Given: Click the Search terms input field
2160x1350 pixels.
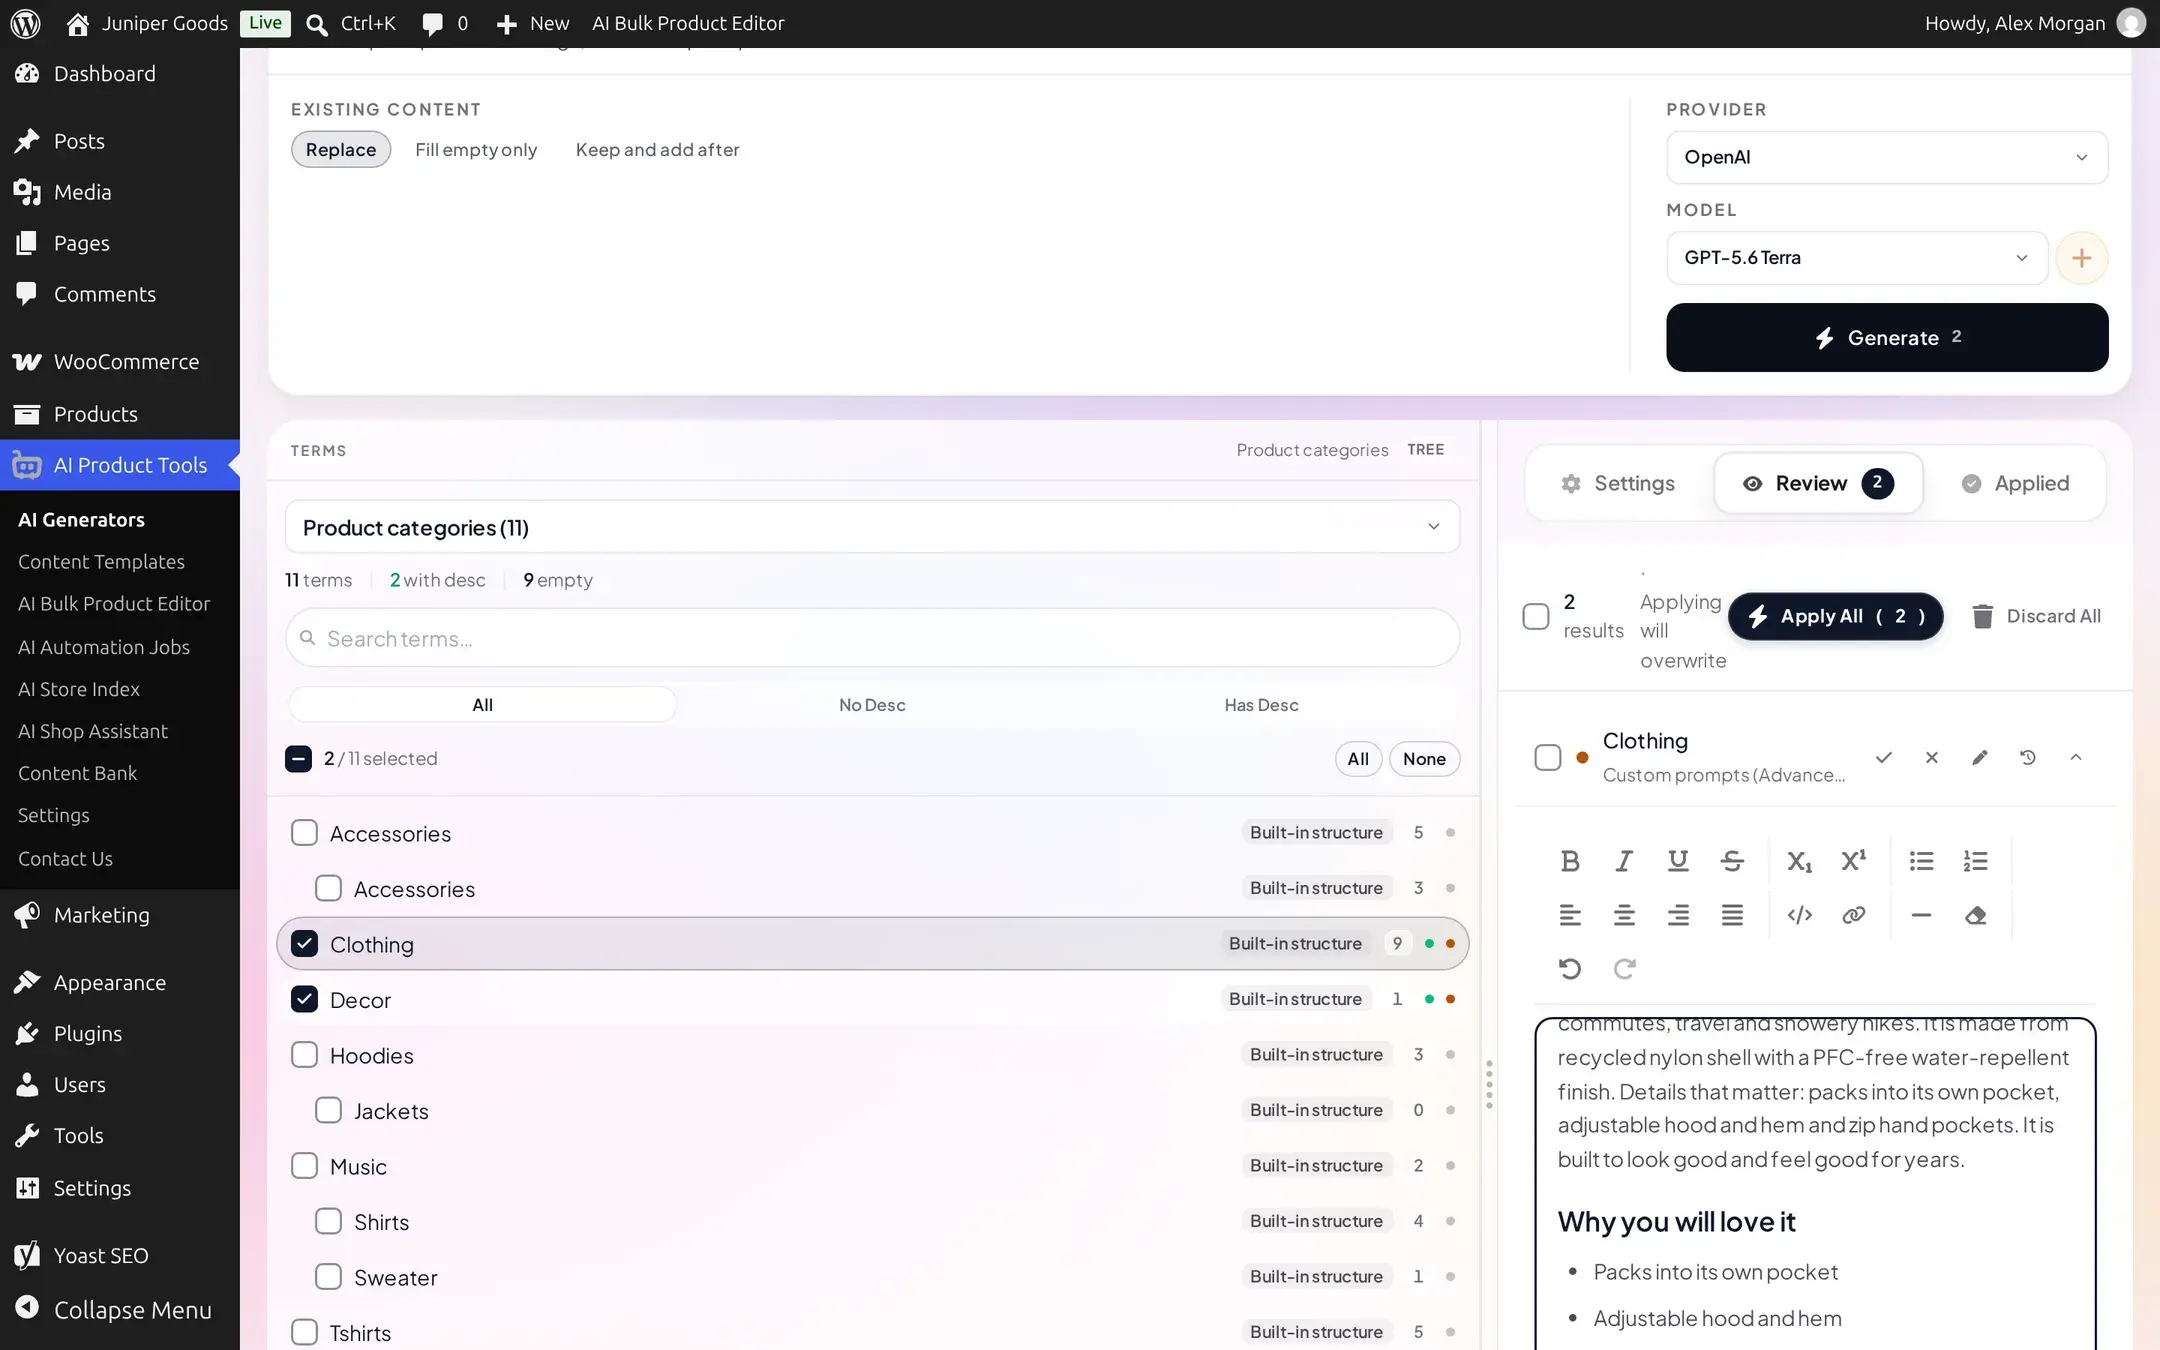Looking at the screenshot, I should [x=872, y=638].
